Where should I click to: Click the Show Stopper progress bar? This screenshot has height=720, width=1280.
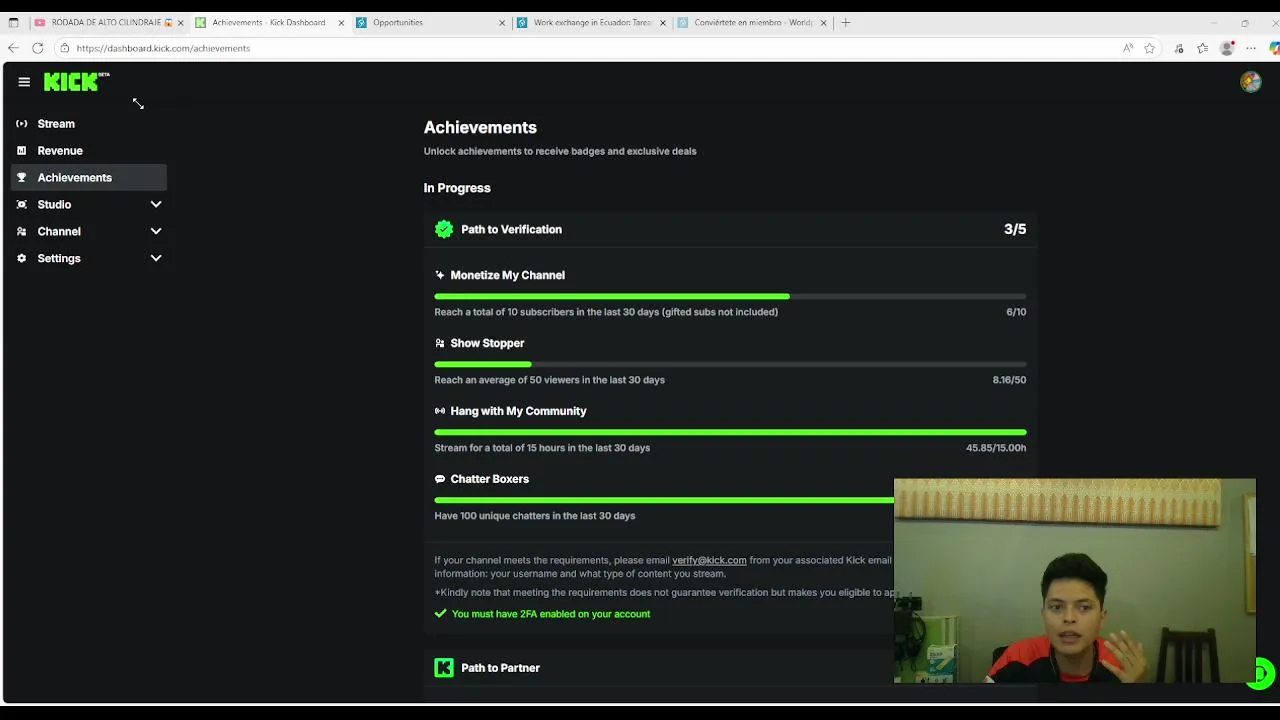pos(730,364)
